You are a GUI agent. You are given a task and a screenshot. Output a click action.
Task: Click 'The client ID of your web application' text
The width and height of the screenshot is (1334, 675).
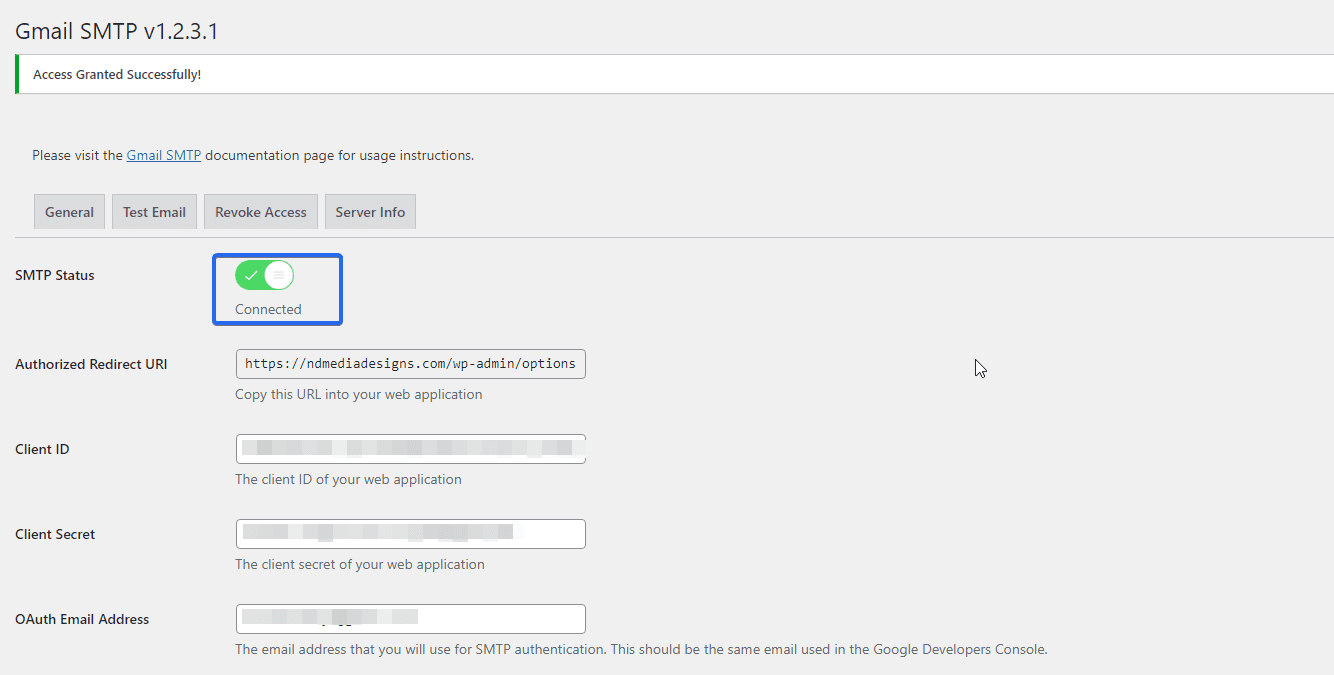pos(348,479)
